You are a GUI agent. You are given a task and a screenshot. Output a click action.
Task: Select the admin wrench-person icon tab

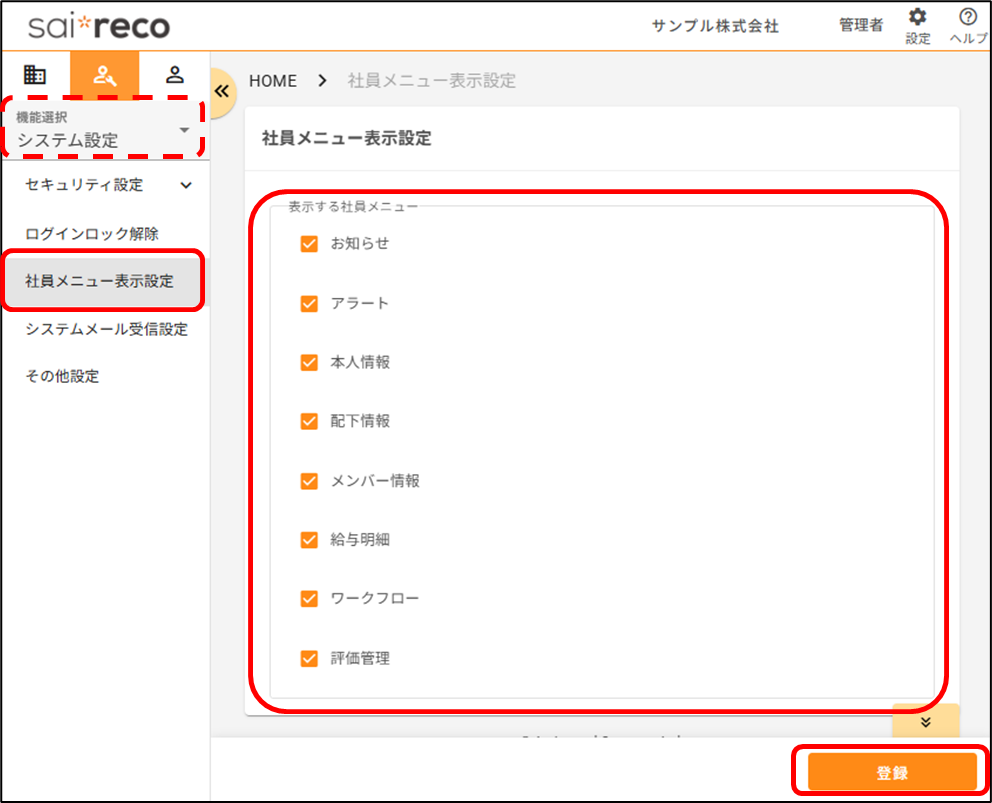point(104,74)
